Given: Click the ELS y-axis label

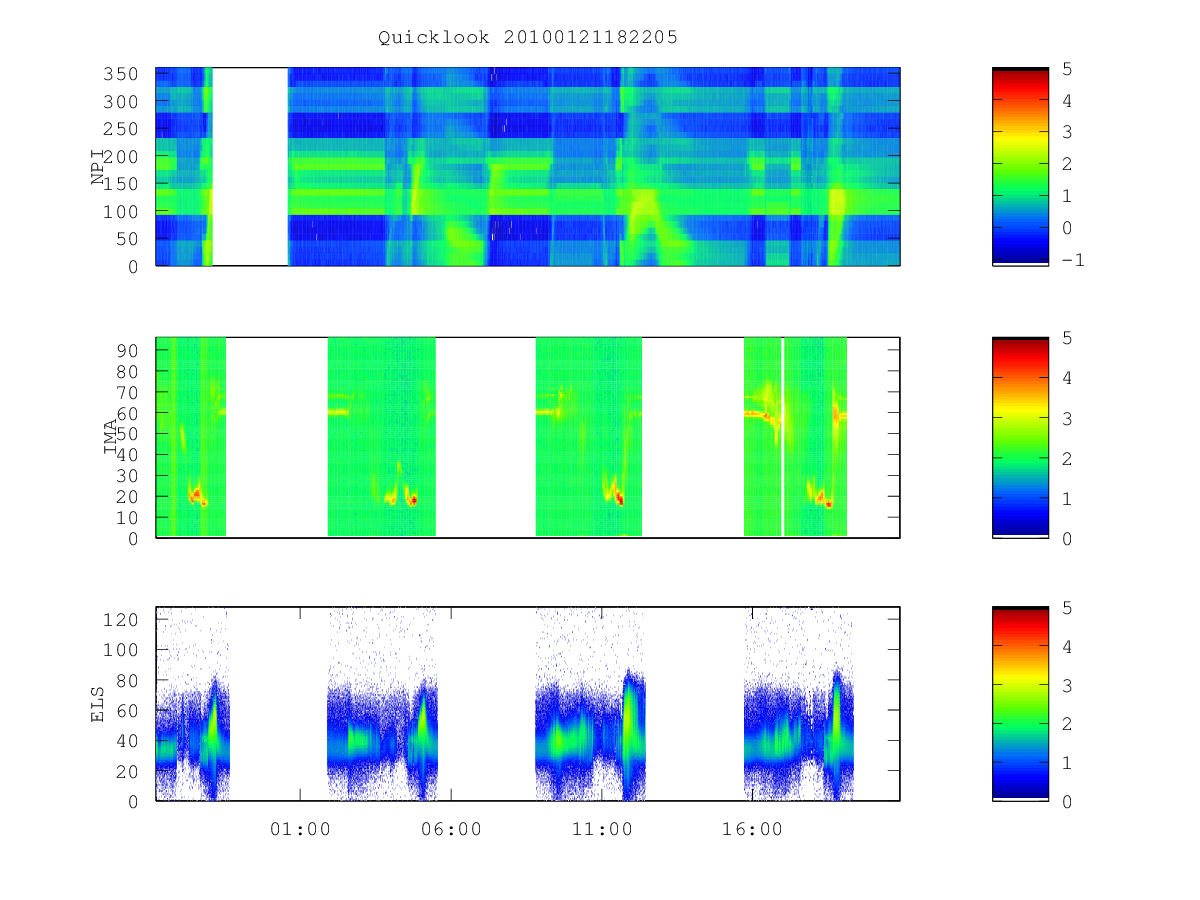Looking at the screenshot, I should coord(98,704).
